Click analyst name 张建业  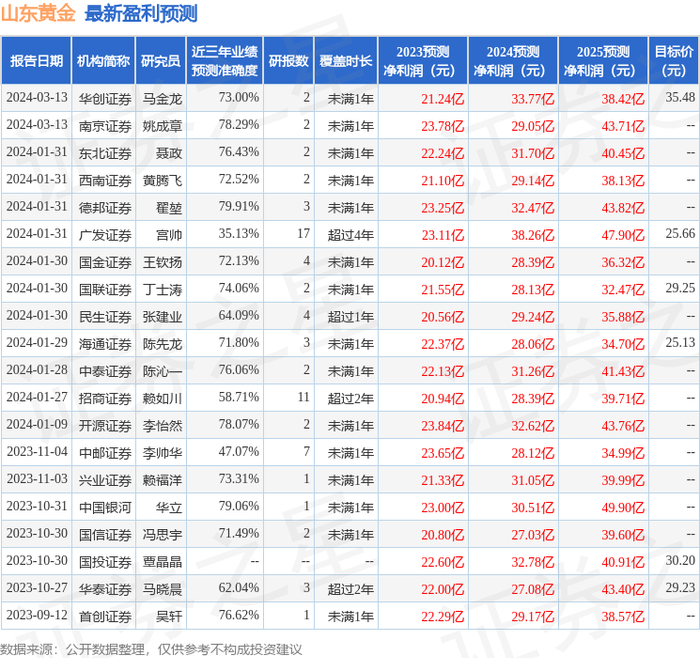click(x=162, y=317)
